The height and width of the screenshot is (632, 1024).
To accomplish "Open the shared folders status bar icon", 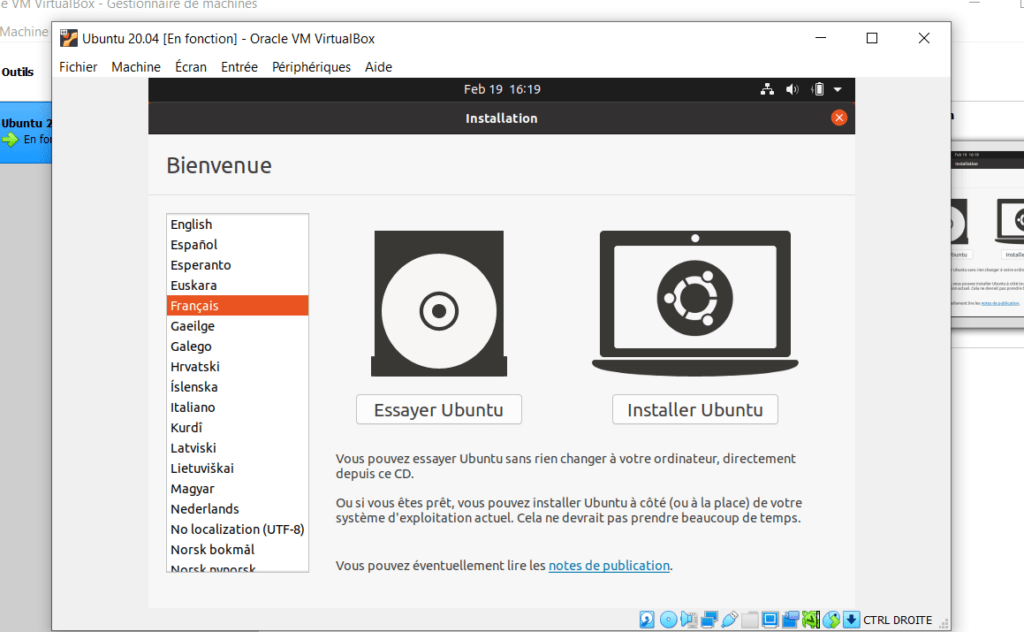I will coord(750,620).
